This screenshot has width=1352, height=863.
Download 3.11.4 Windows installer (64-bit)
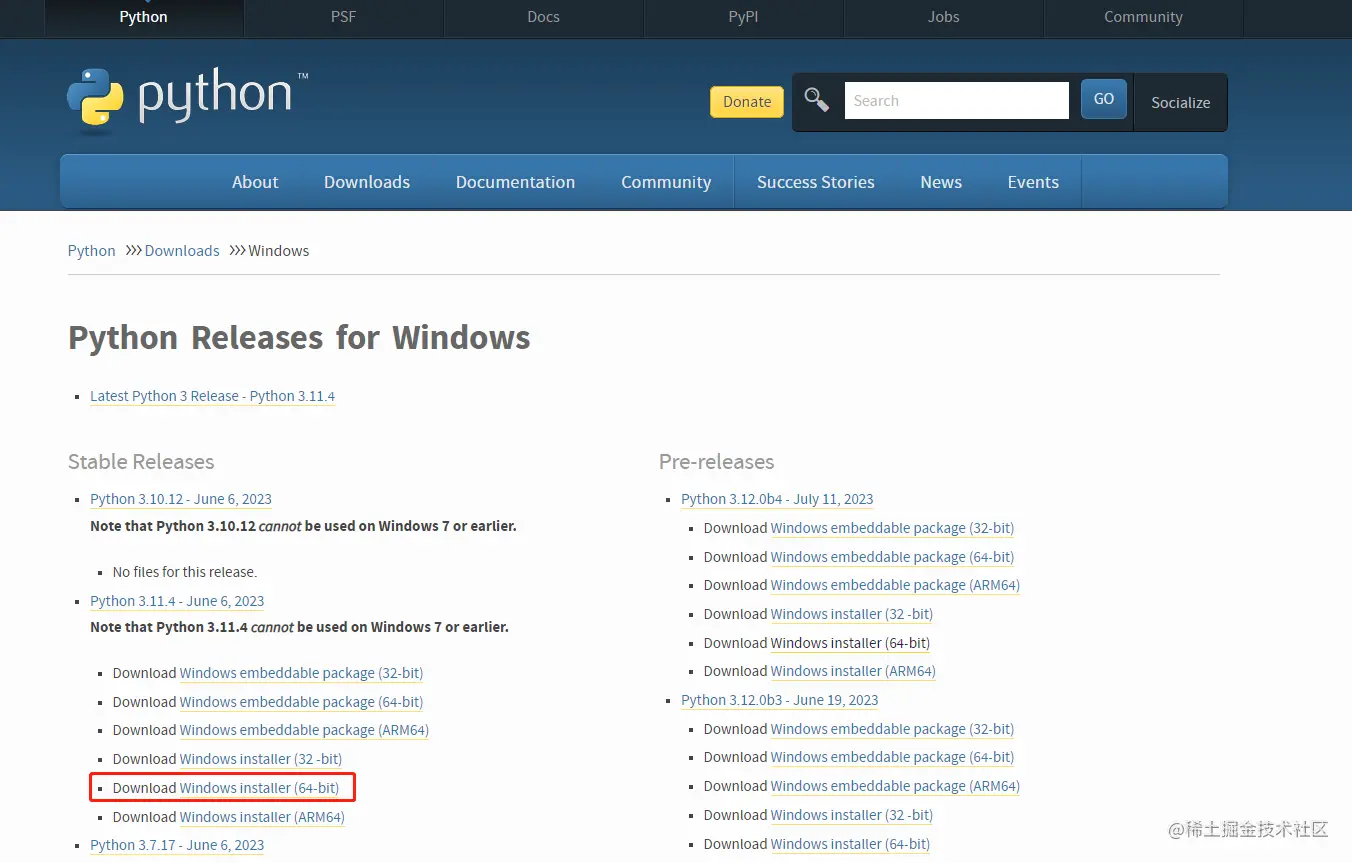coord(259,788)
